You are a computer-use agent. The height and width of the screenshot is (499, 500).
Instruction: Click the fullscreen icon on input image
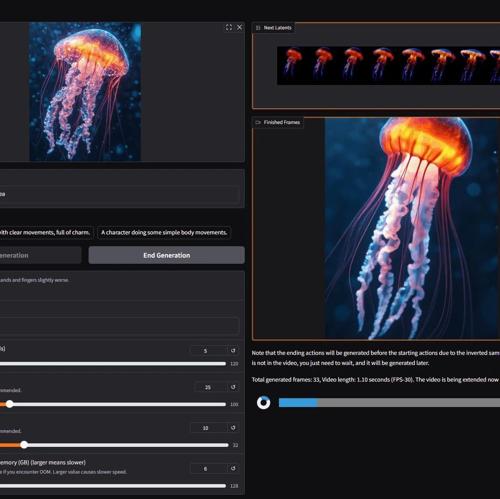[x=229, y=27]
